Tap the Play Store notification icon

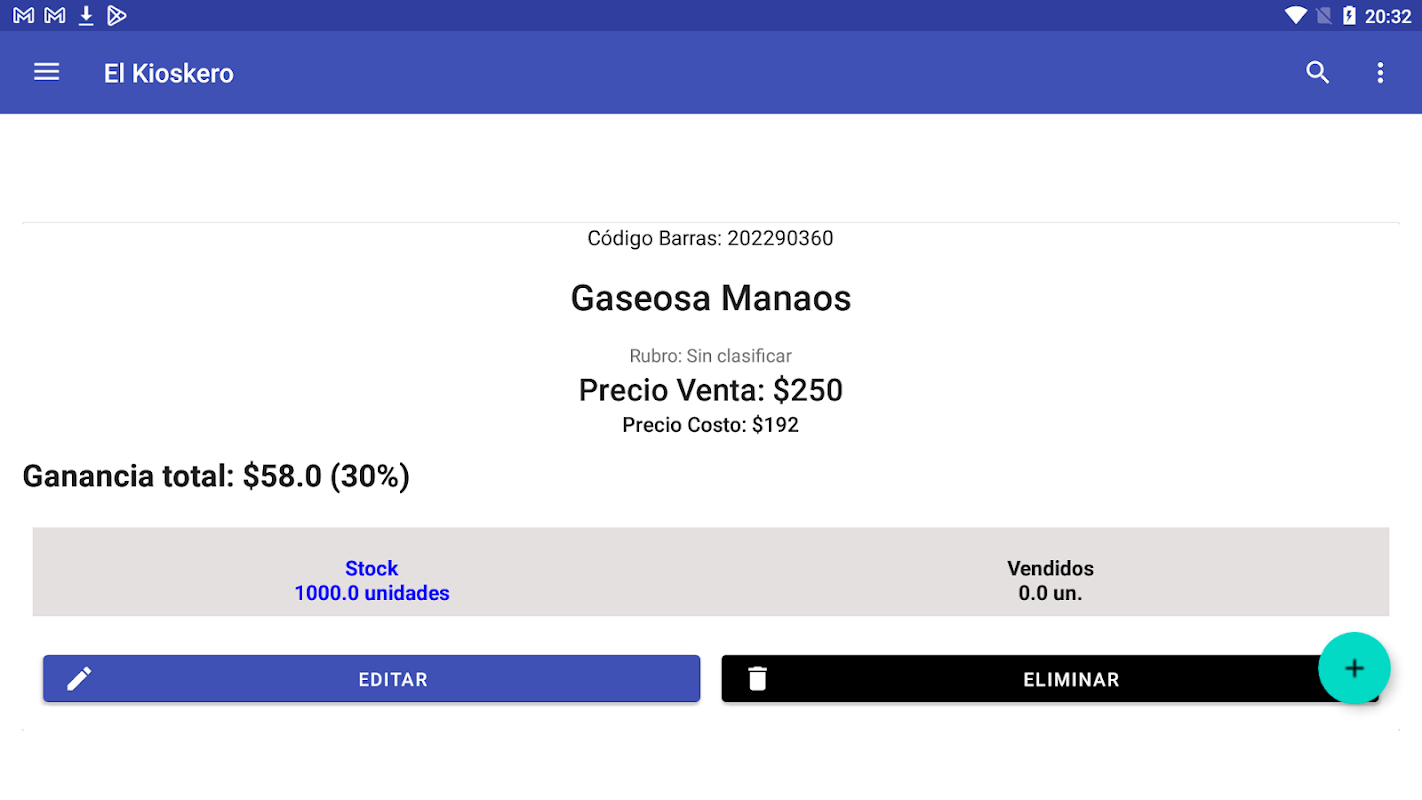point(117,15)
